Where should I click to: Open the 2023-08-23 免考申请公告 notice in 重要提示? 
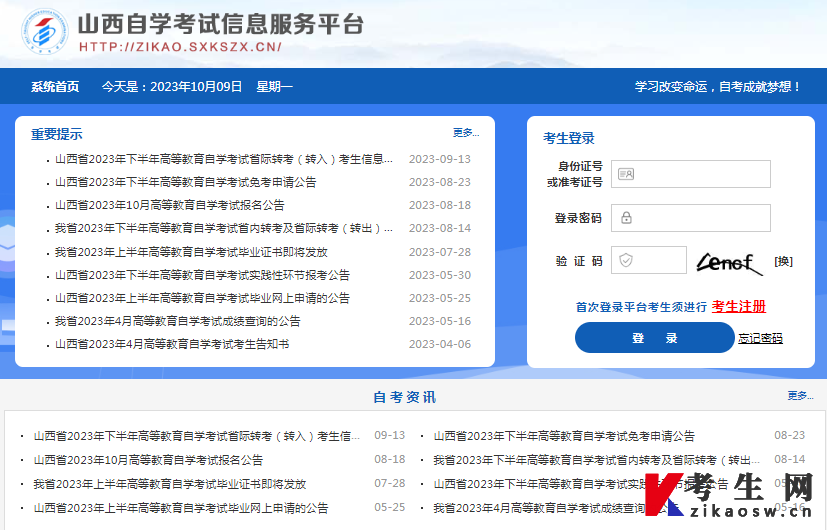(x=185, y=182)
